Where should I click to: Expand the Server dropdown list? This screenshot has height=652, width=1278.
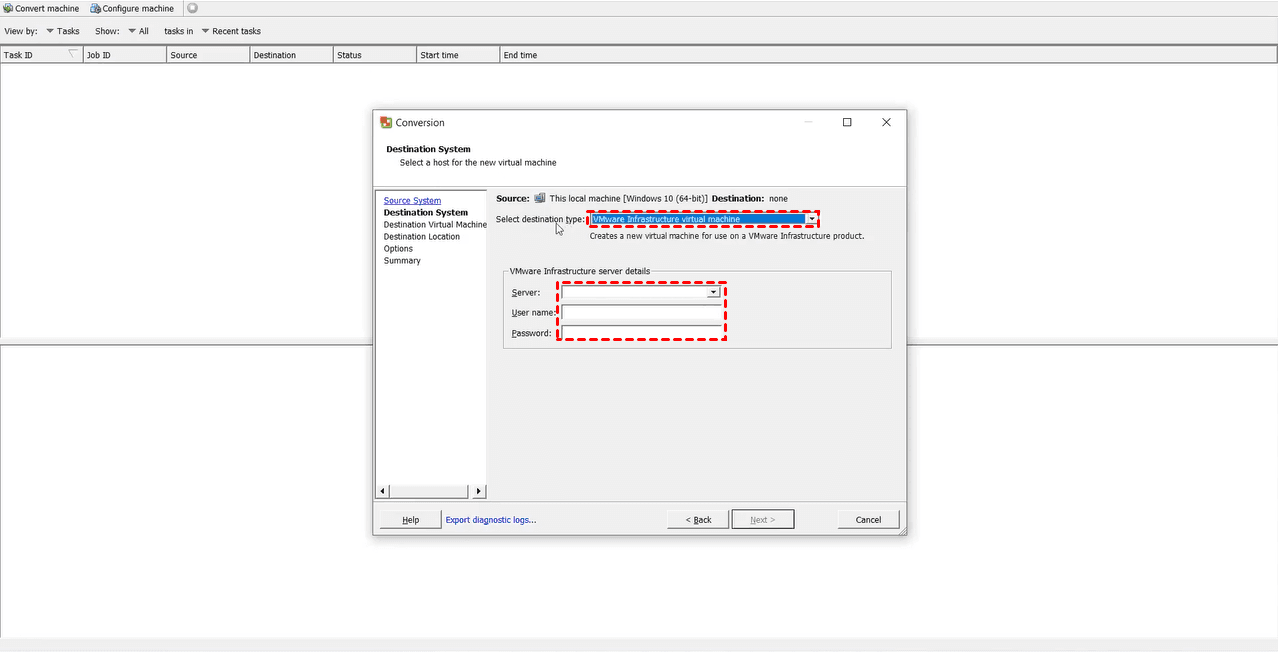pos(713,292)
